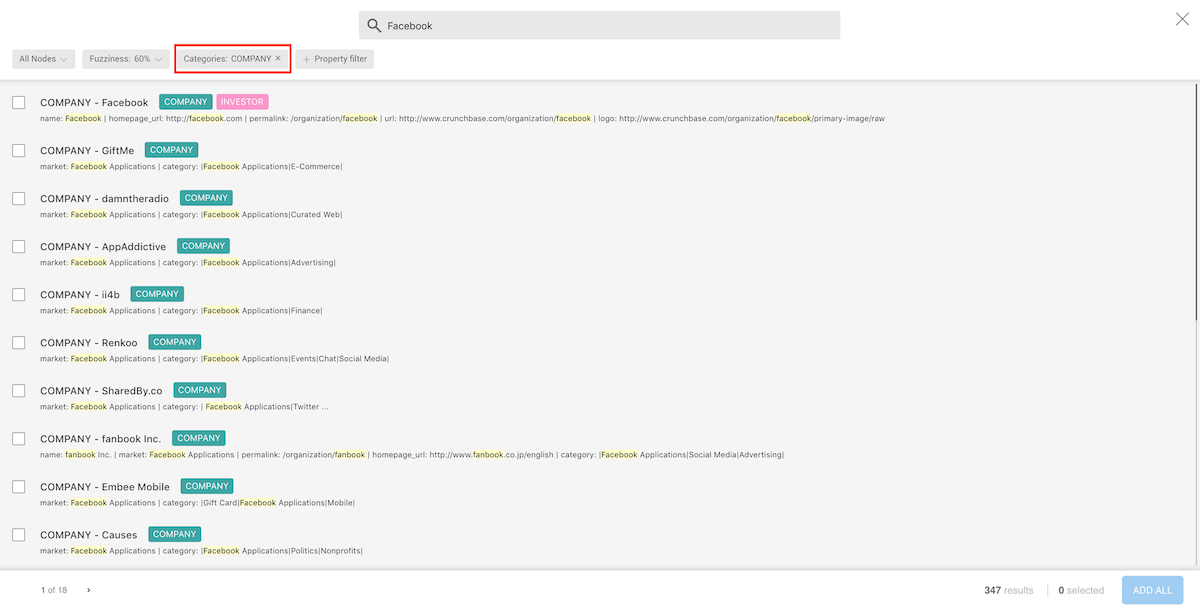Screen dimensions: 1200x608
Task: Tick the COMPANY - Embee Mobile checkbox
Action: coord(19,486)
